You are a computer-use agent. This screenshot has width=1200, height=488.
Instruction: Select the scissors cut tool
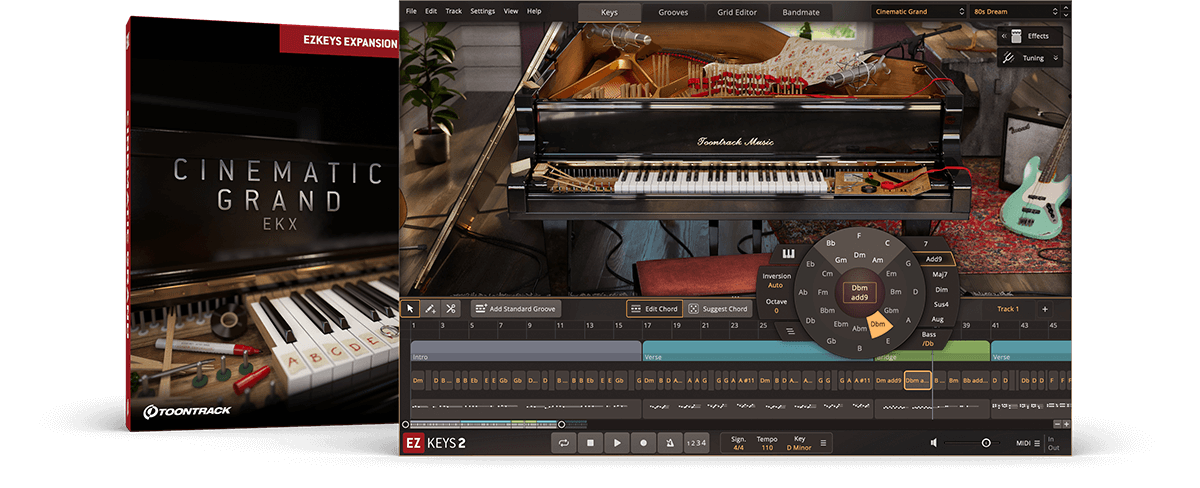(x=451, y=309)
